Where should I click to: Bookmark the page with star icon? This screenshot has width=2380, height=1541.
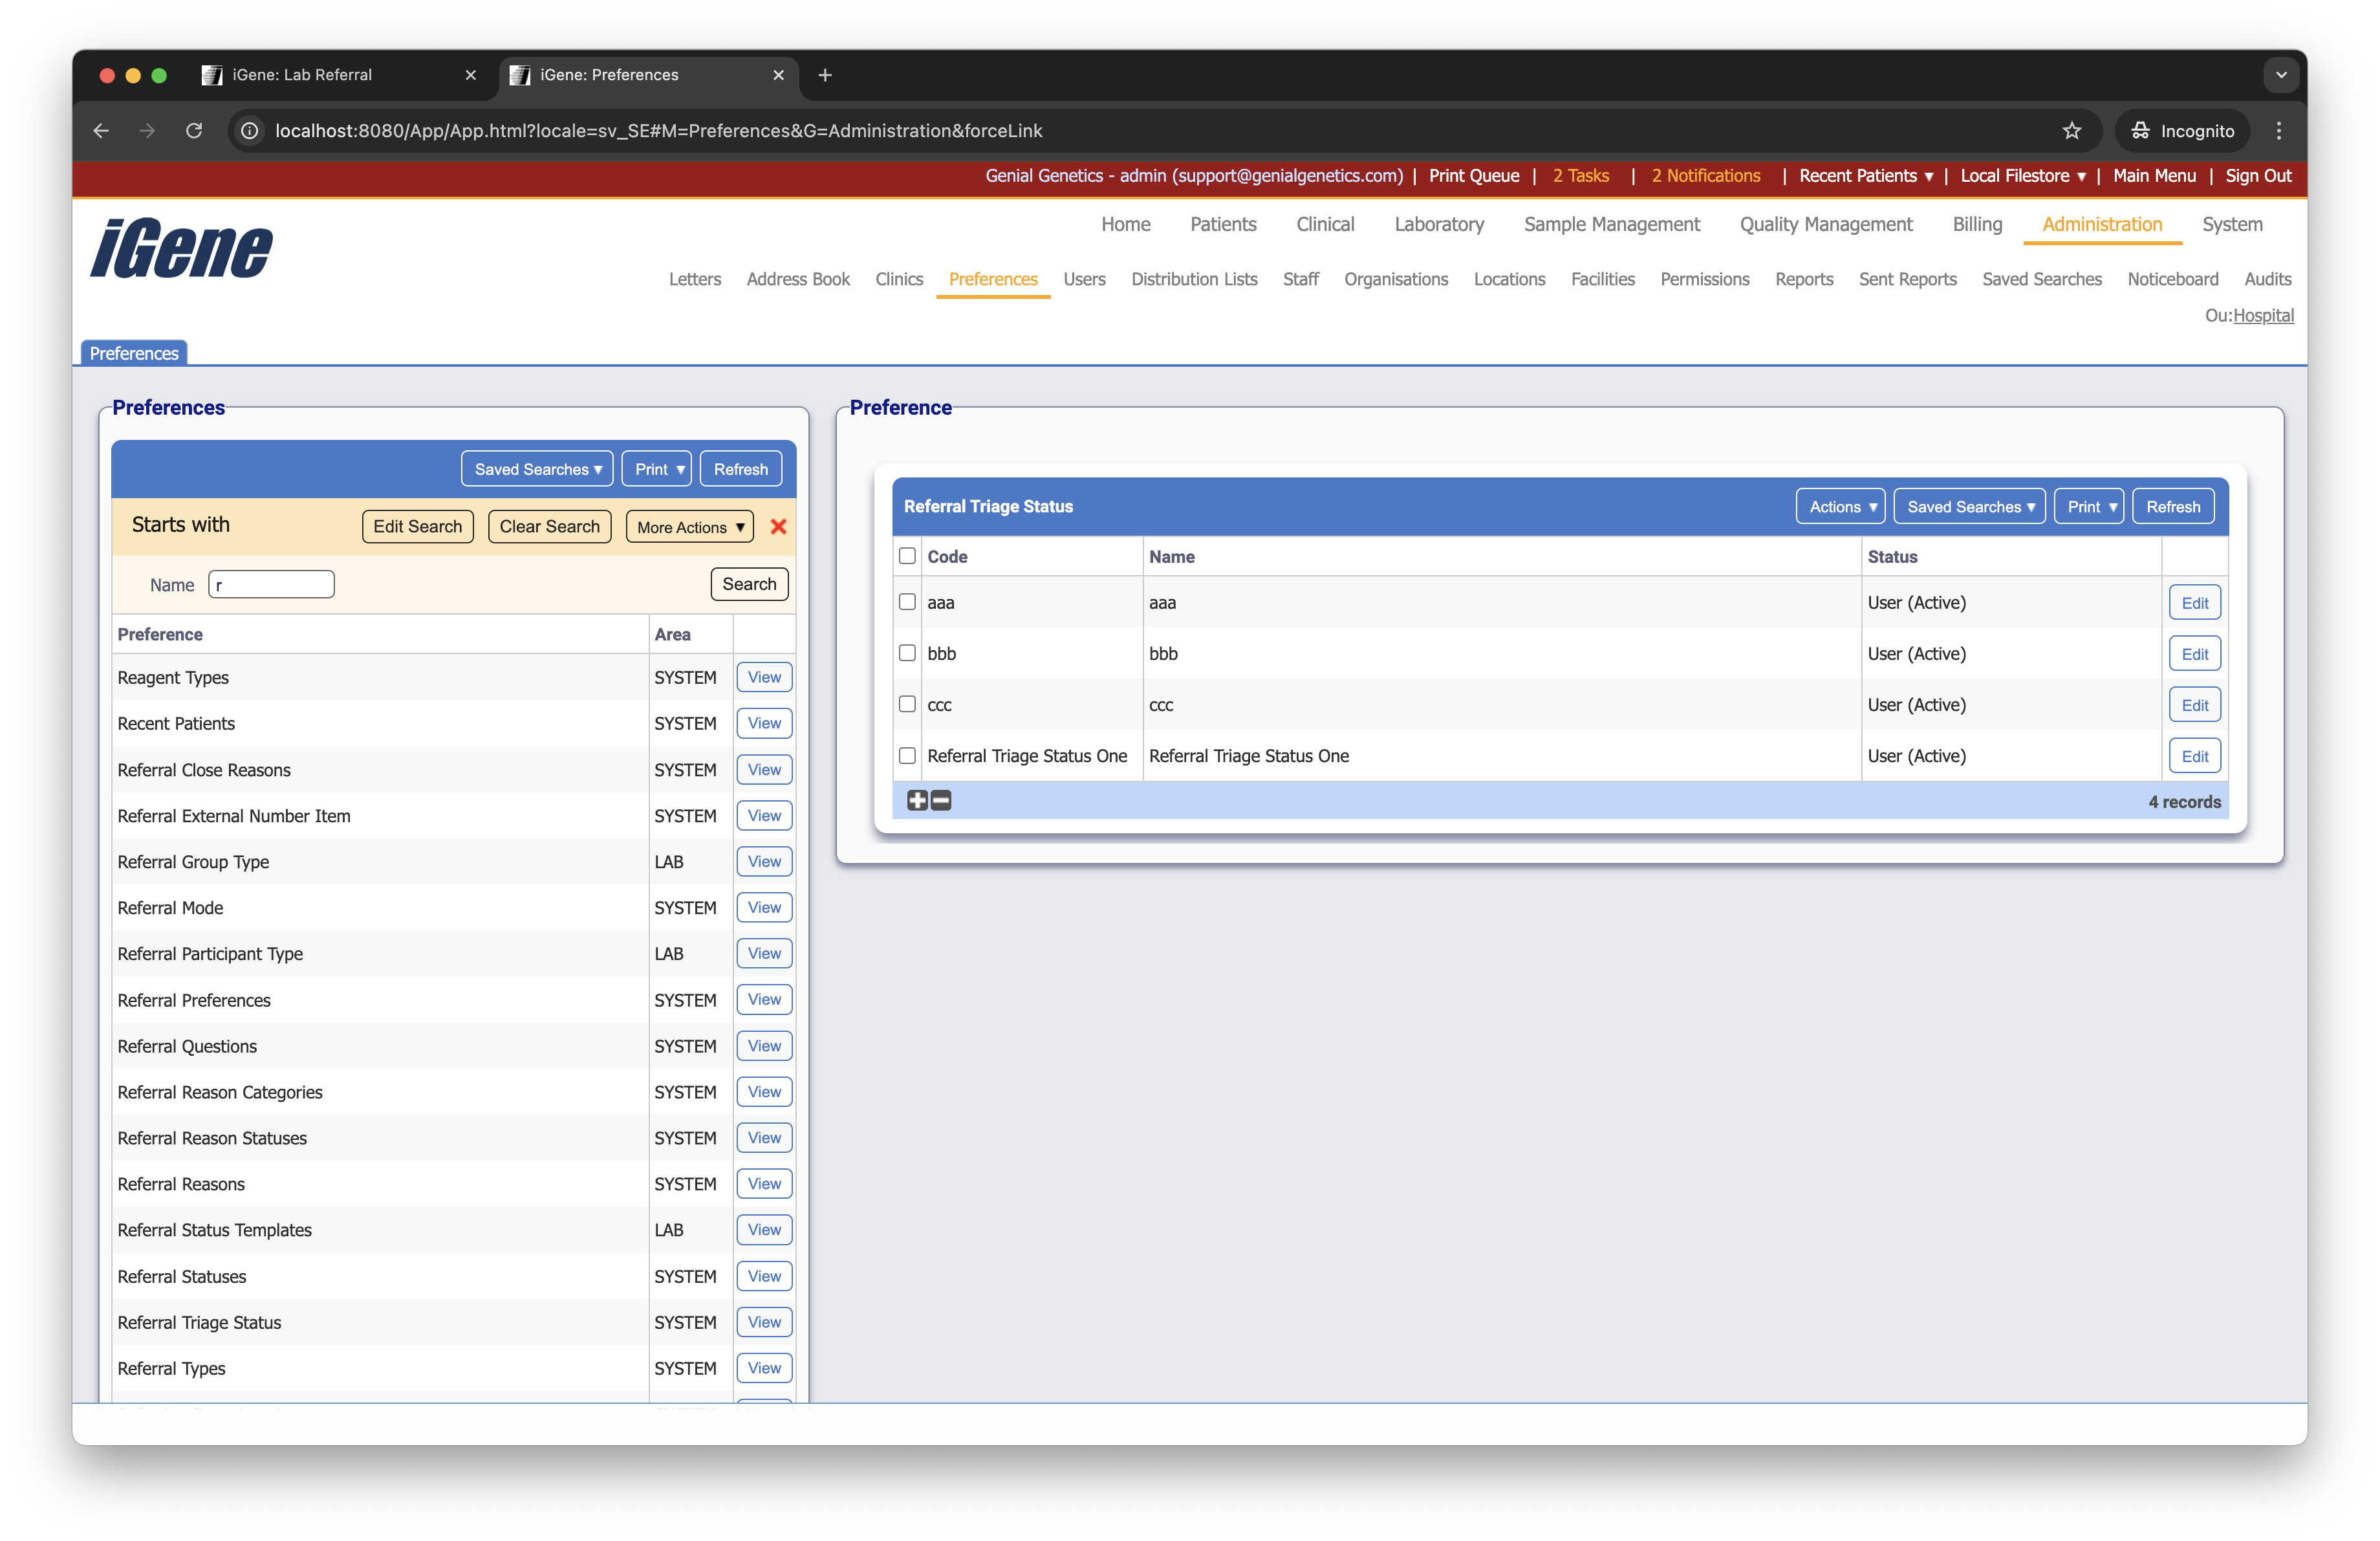pos(2072,131)
